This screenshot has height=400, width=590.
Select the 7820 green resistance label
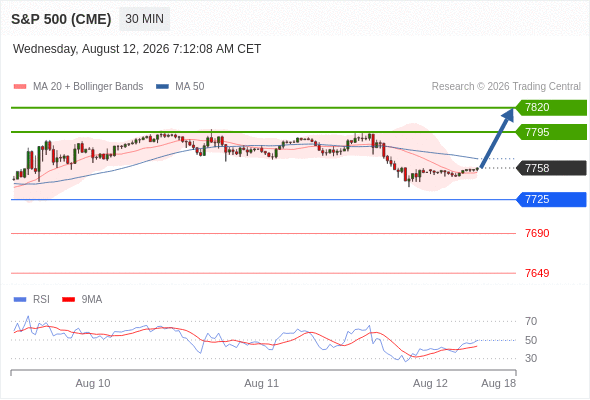click(x=551, y=108)
